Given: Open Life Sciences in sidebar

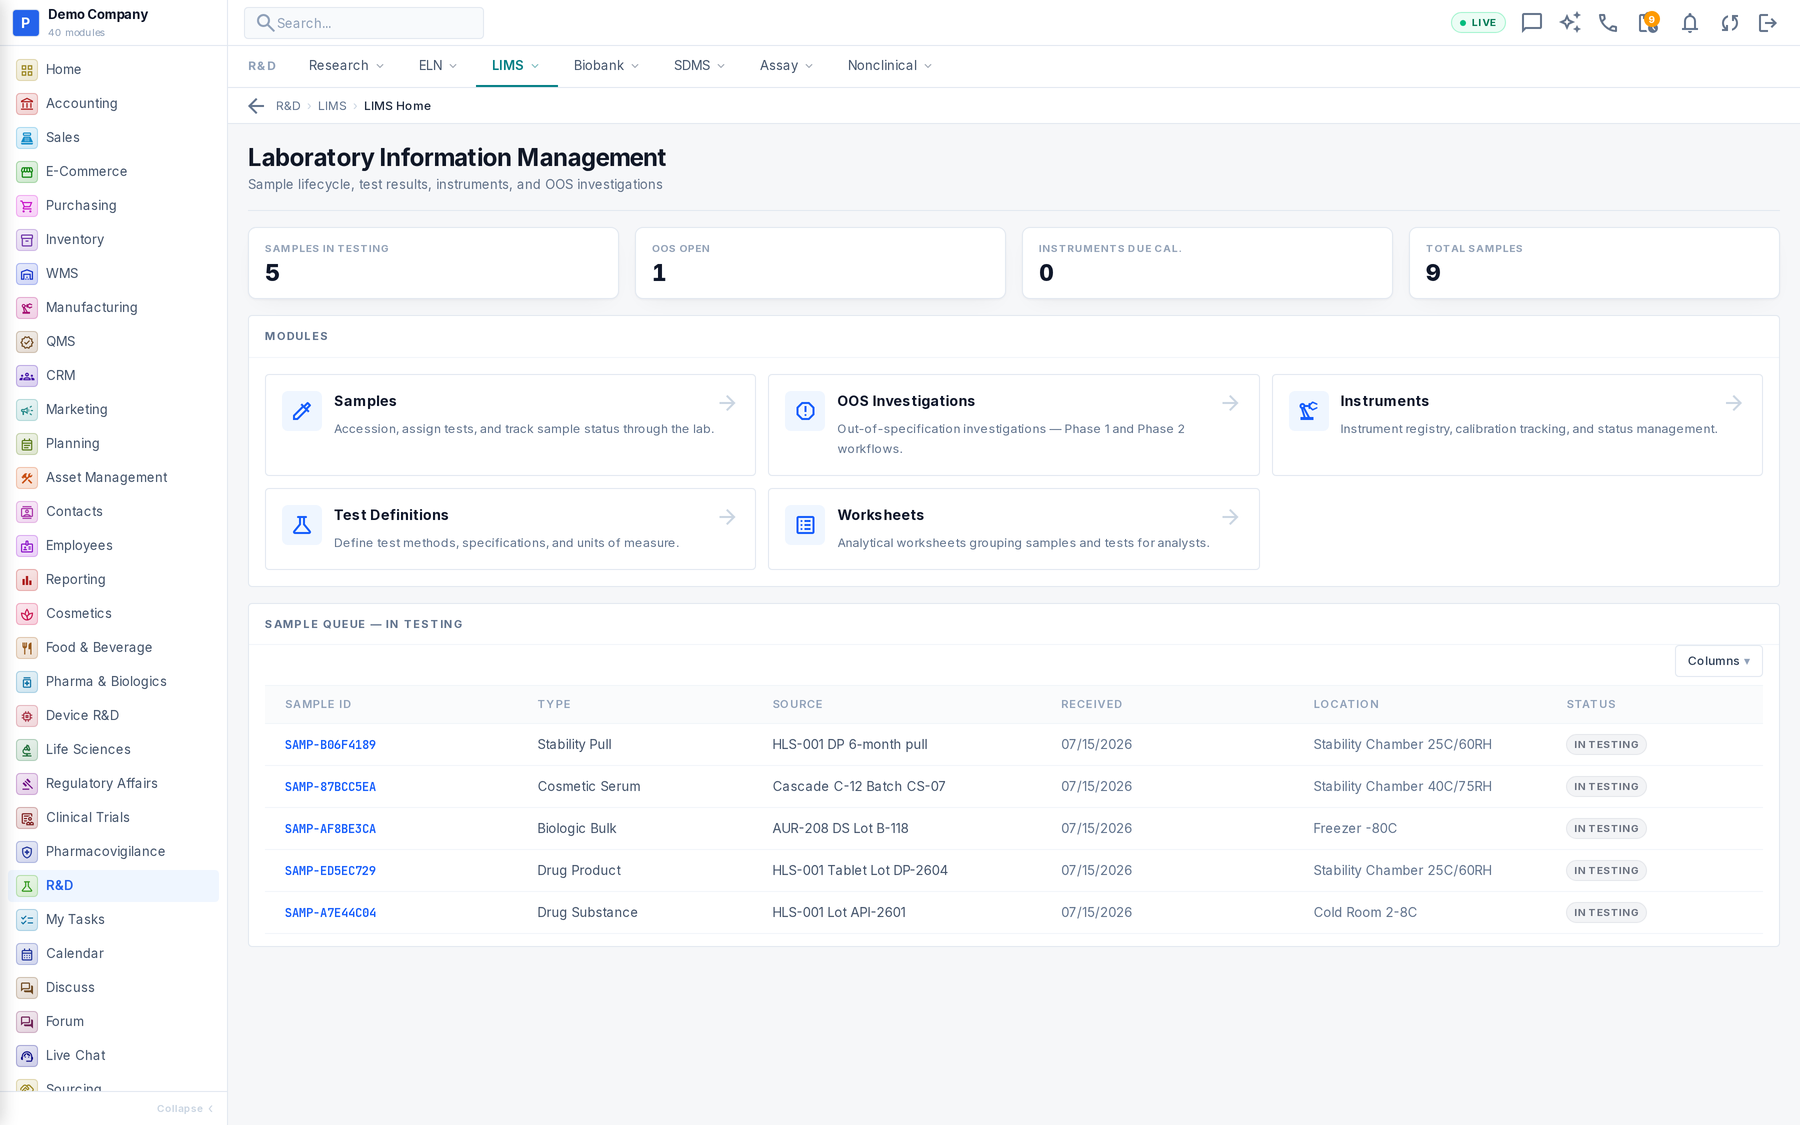Looking at the screenshot, I should pyautogui.click(x=113, y=750).
